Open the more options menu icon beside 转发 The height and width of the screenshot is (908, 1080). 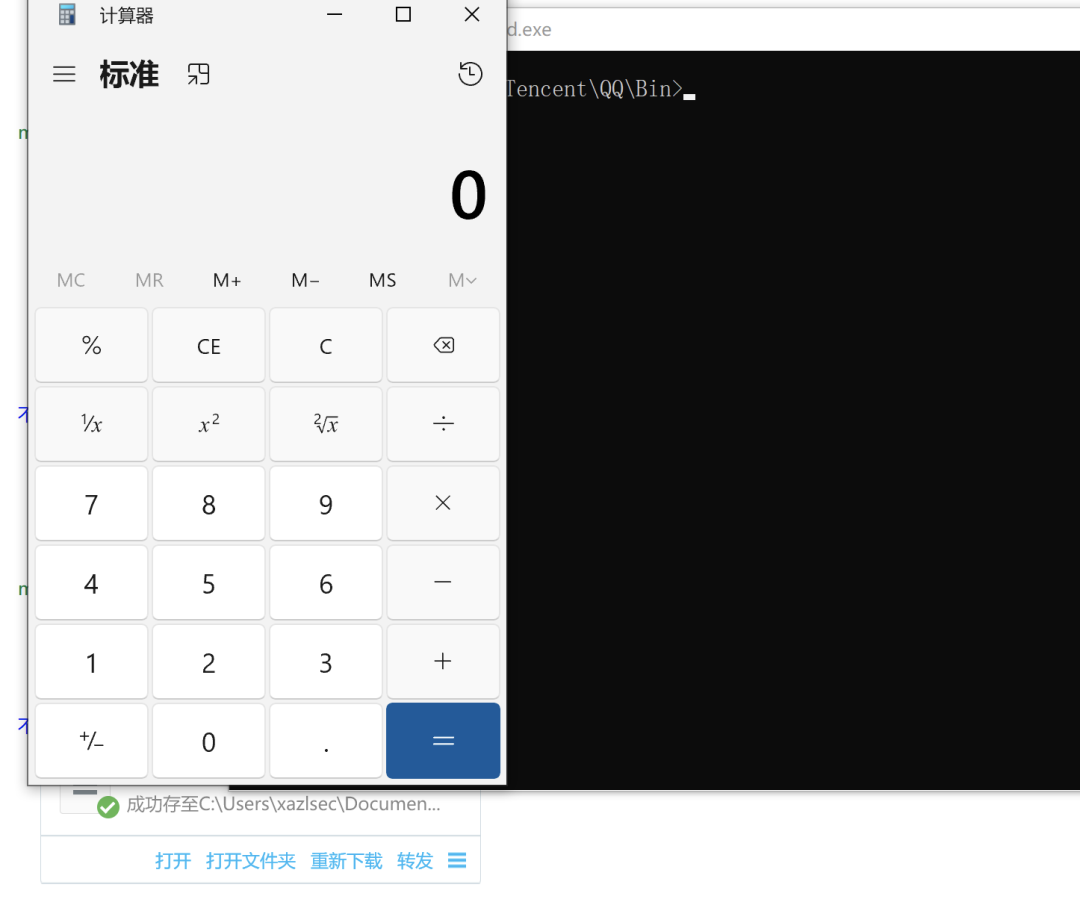[457, 860]
